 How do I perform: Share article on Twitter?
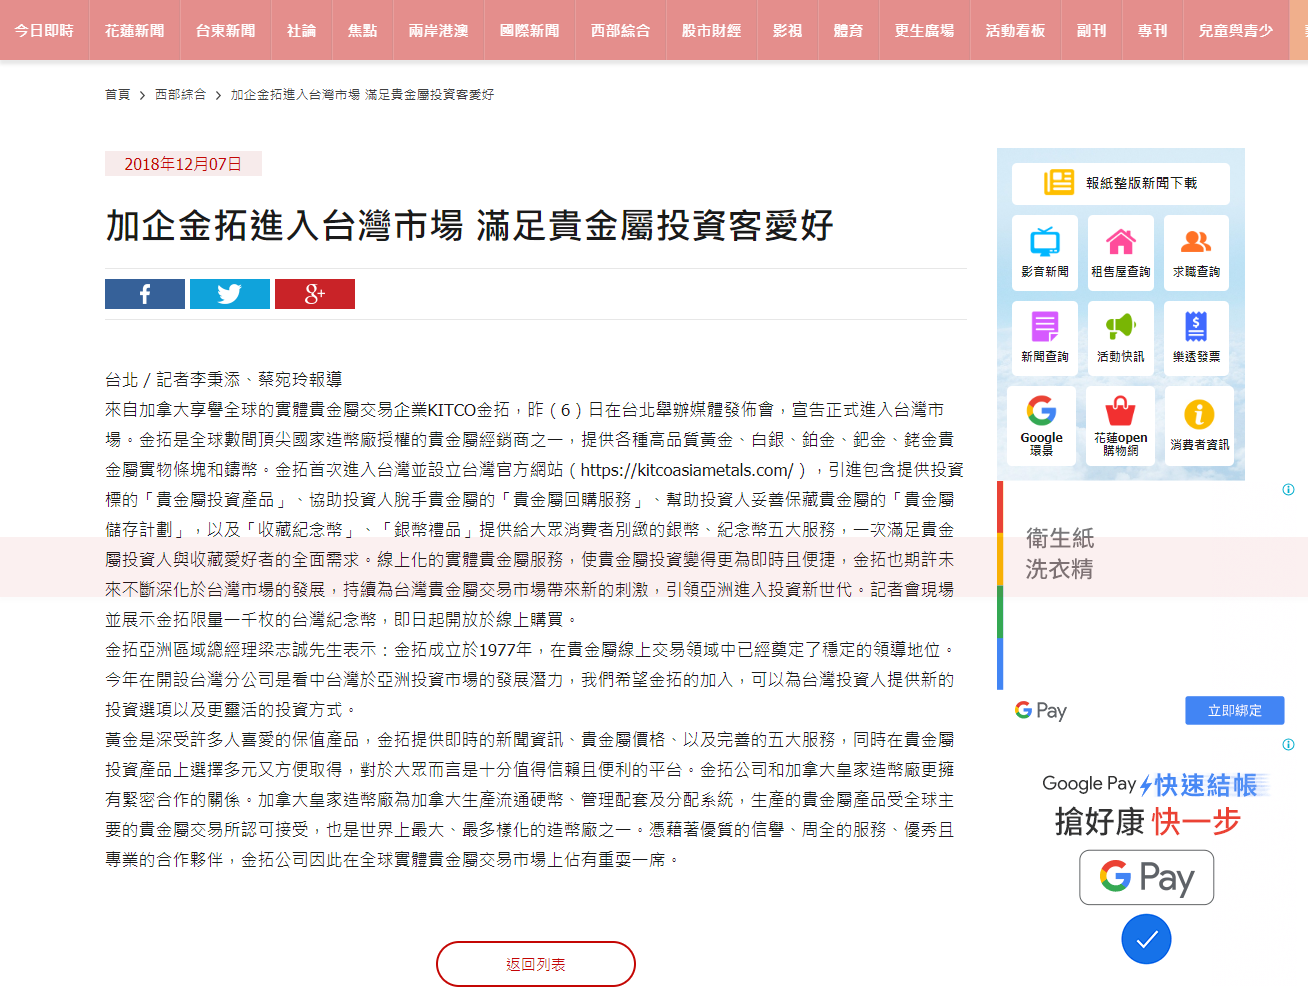pos(230,294)
